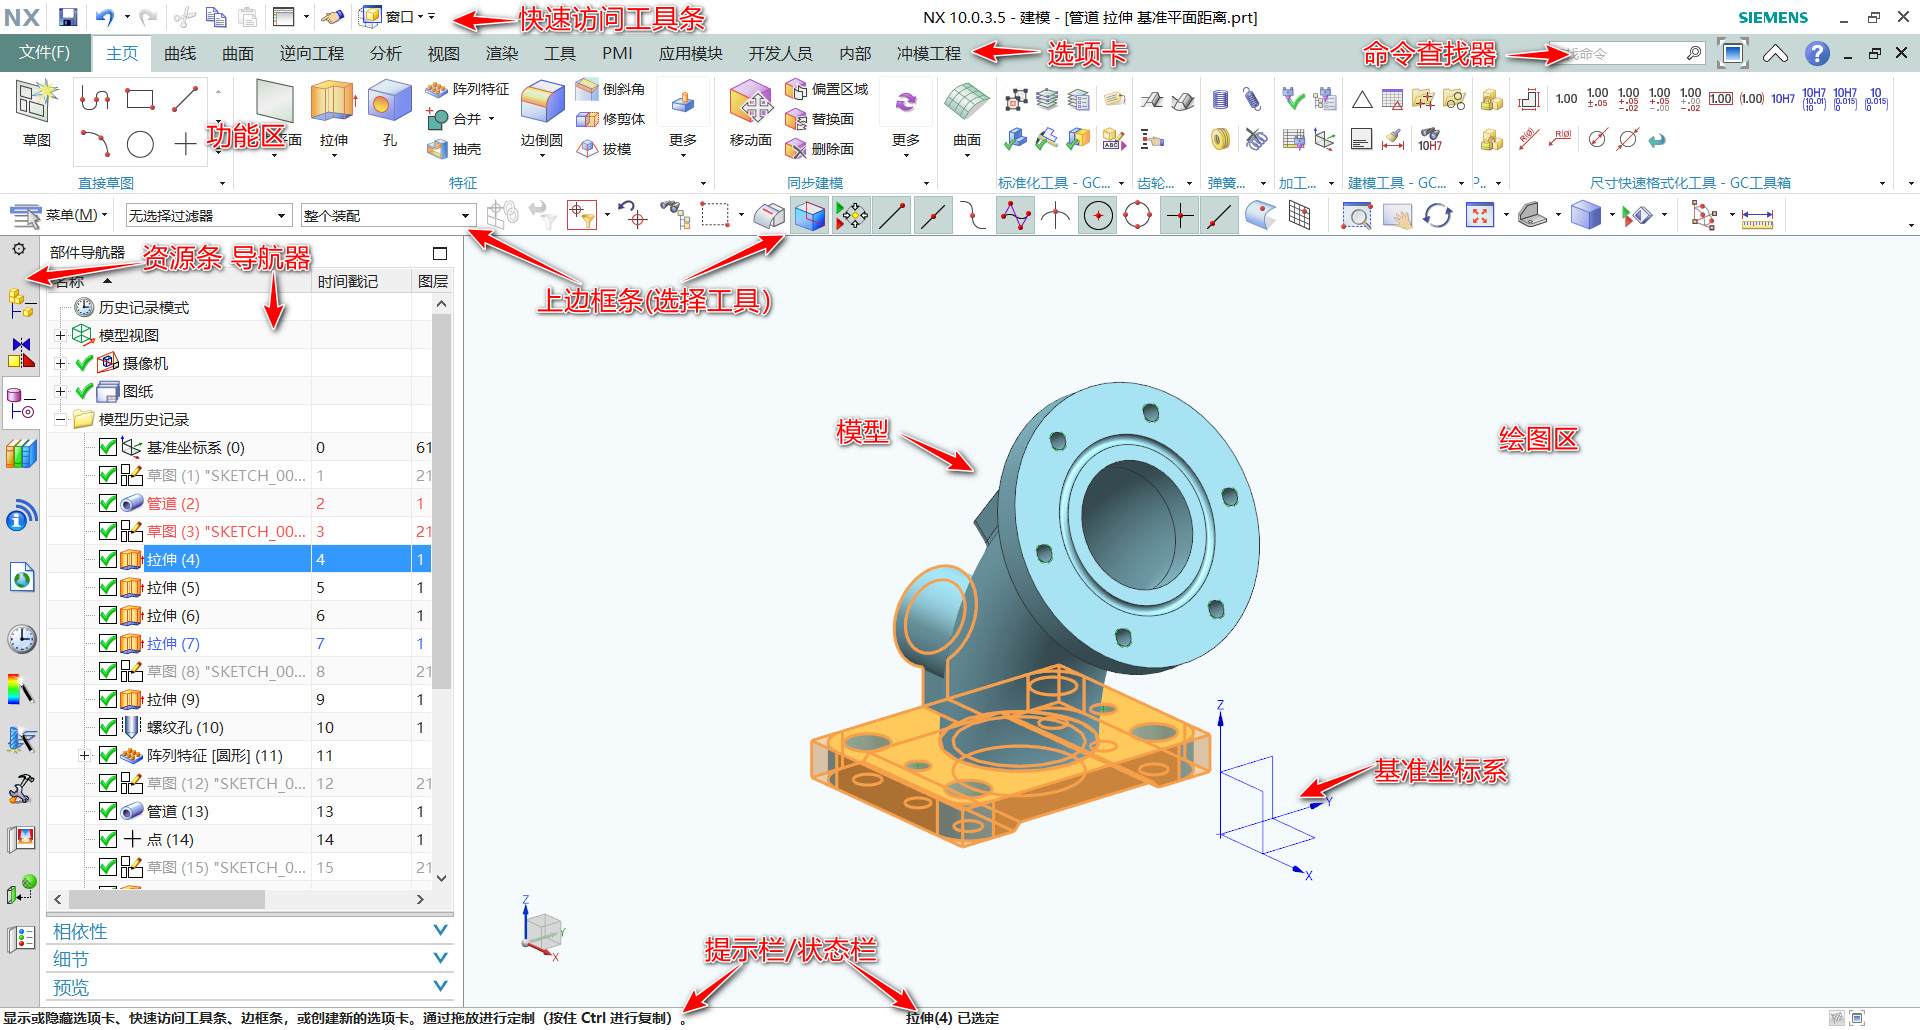Toggle the 阵列特征 [圆形] (11) checkbox
Screen dimensions: 1920x1030
coord(108,755)
